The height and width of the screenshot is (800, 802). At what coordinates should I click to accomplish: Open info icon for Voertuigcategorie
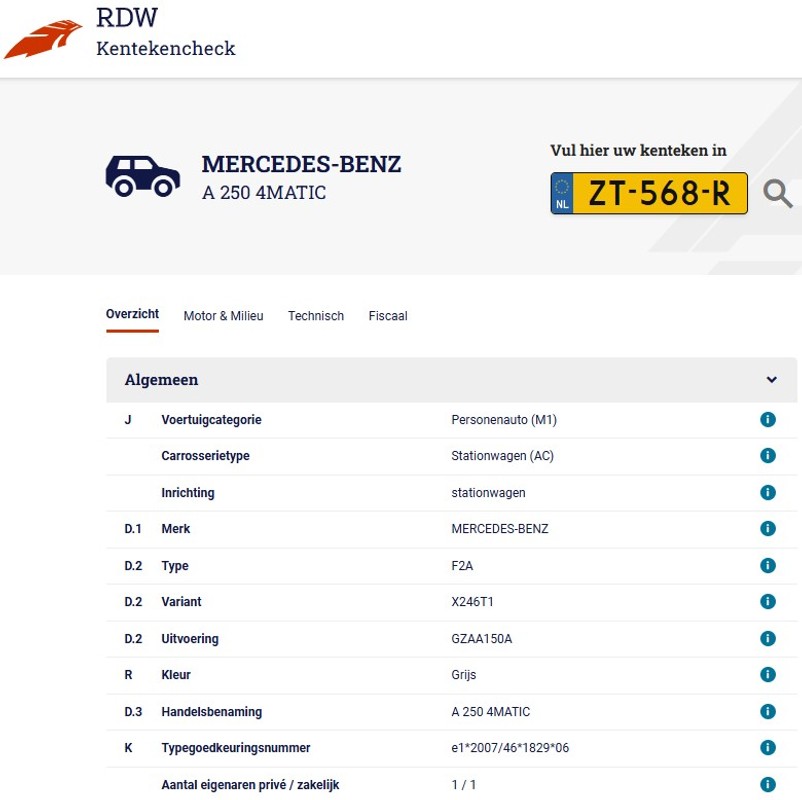(x=768, y=419)
